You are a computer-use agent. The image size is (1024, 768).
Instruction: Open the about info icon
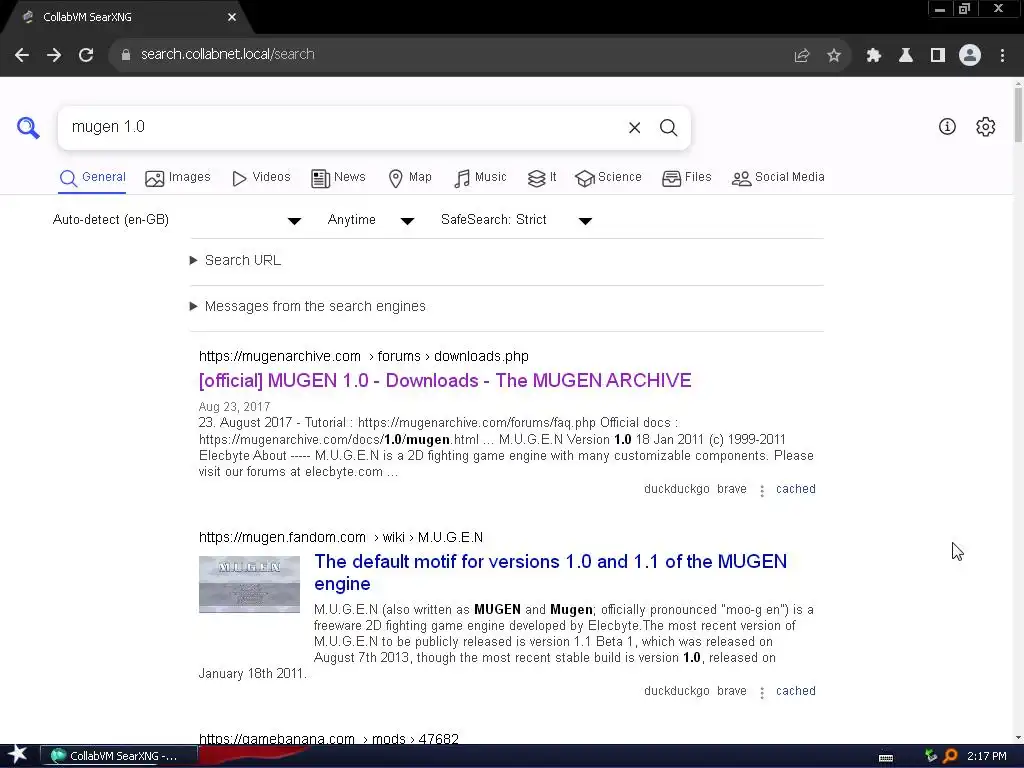pyautogui.click(x=947, y=127)
